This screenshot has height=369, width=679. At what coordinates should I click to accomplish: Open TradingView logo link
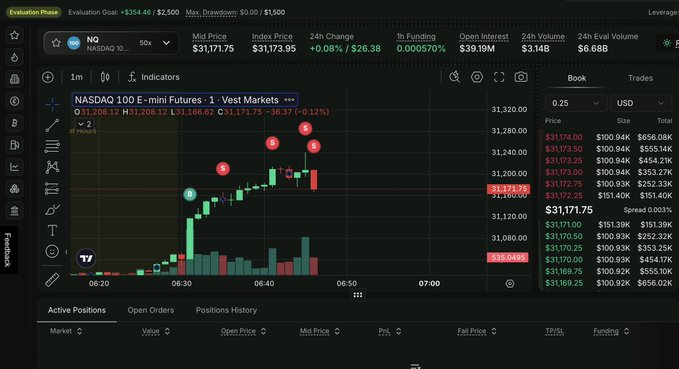[x=86, y=259]
